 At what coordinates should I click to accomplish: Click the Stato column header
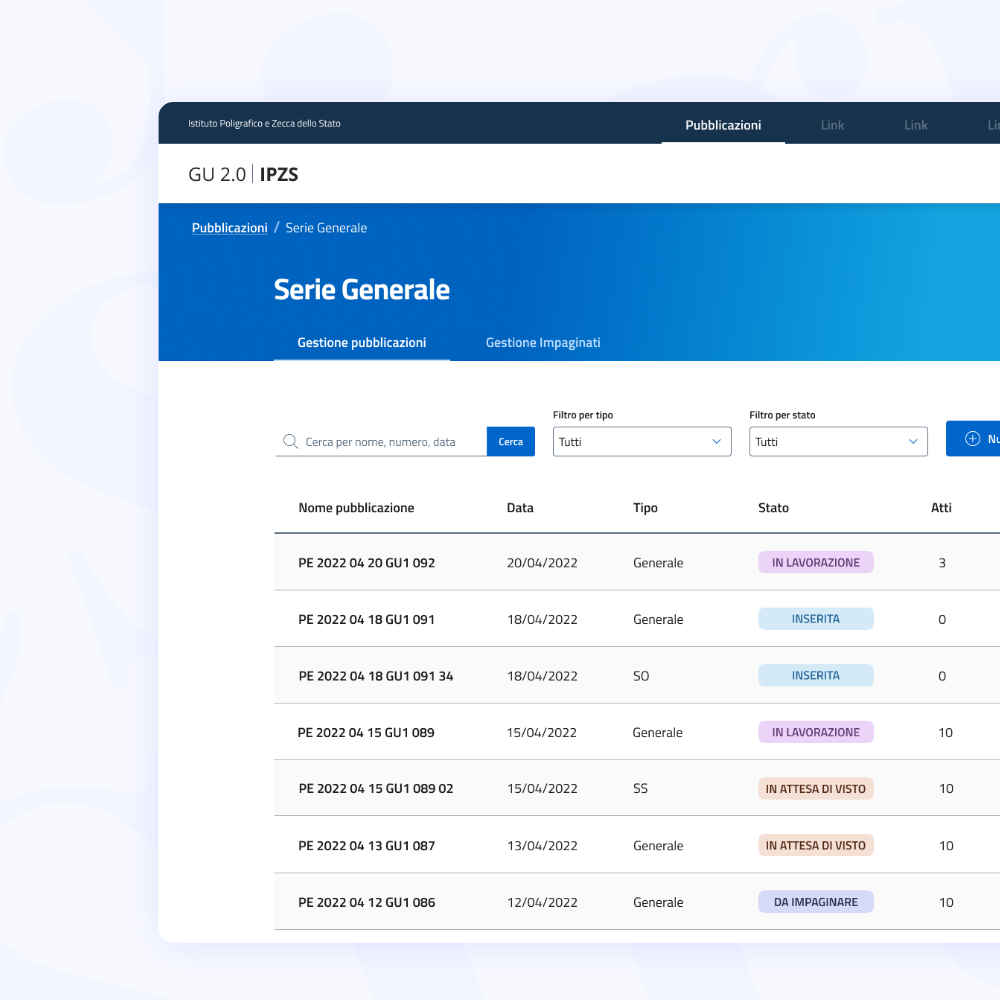point(773,508)
